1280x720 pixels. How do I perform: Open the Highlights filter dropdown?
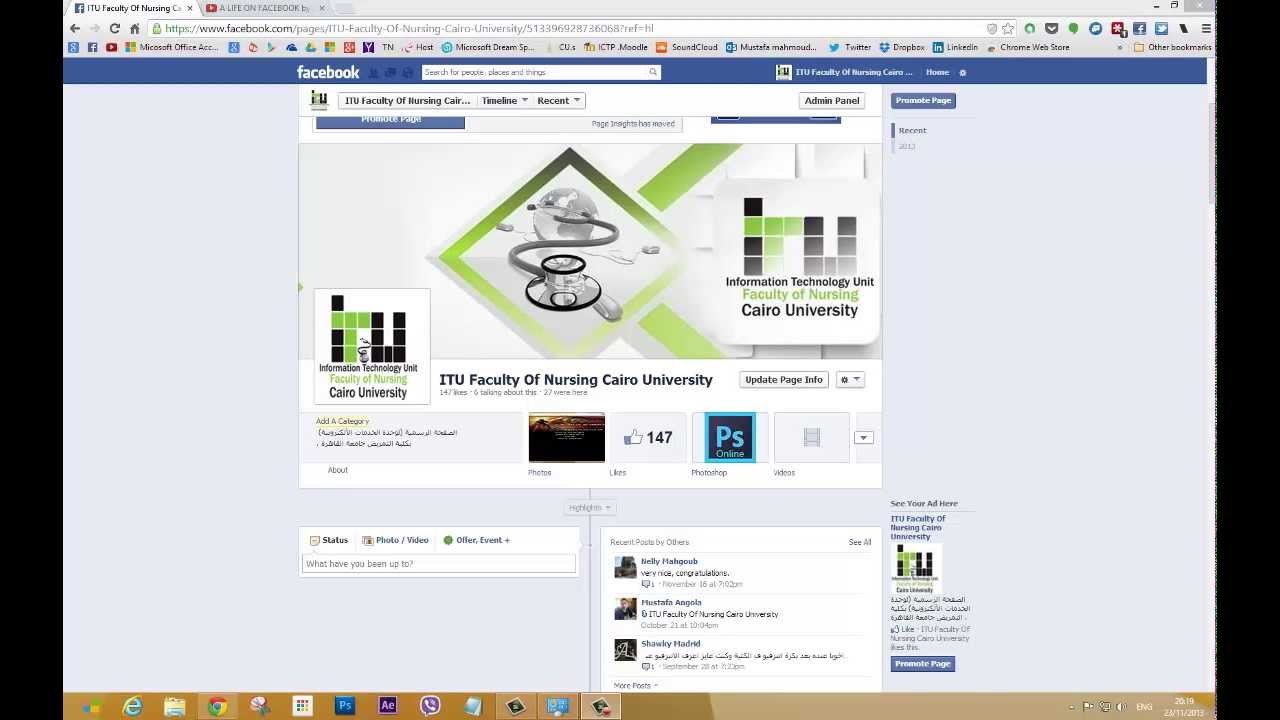point(589,508)
